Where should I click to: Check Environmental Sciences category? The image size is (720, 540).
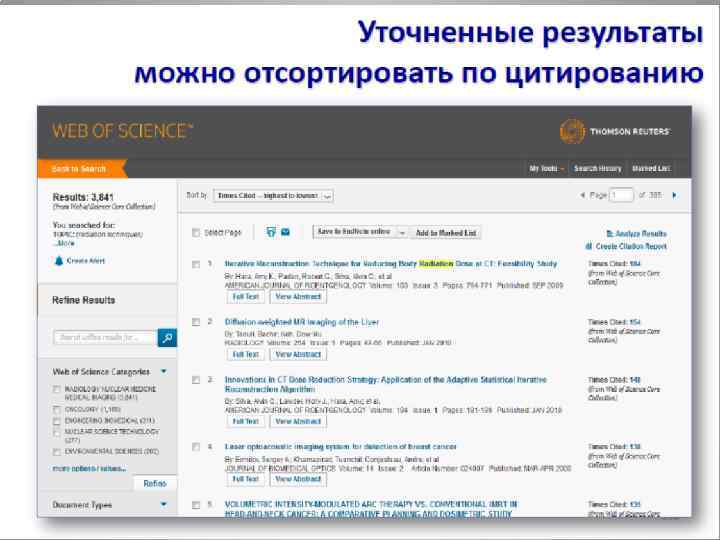pos(57,452)
